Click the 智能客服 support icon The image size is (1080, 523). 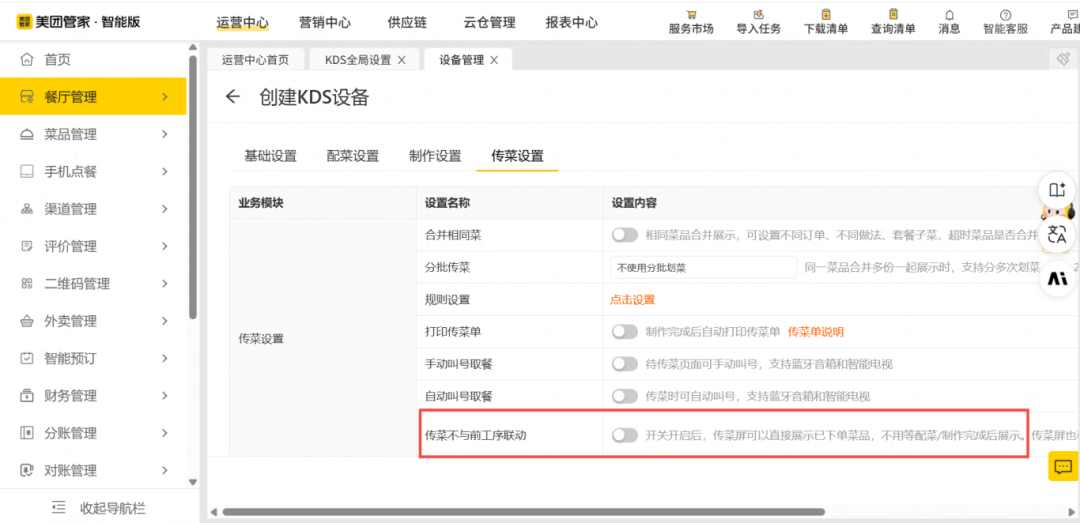point(1005,14)
